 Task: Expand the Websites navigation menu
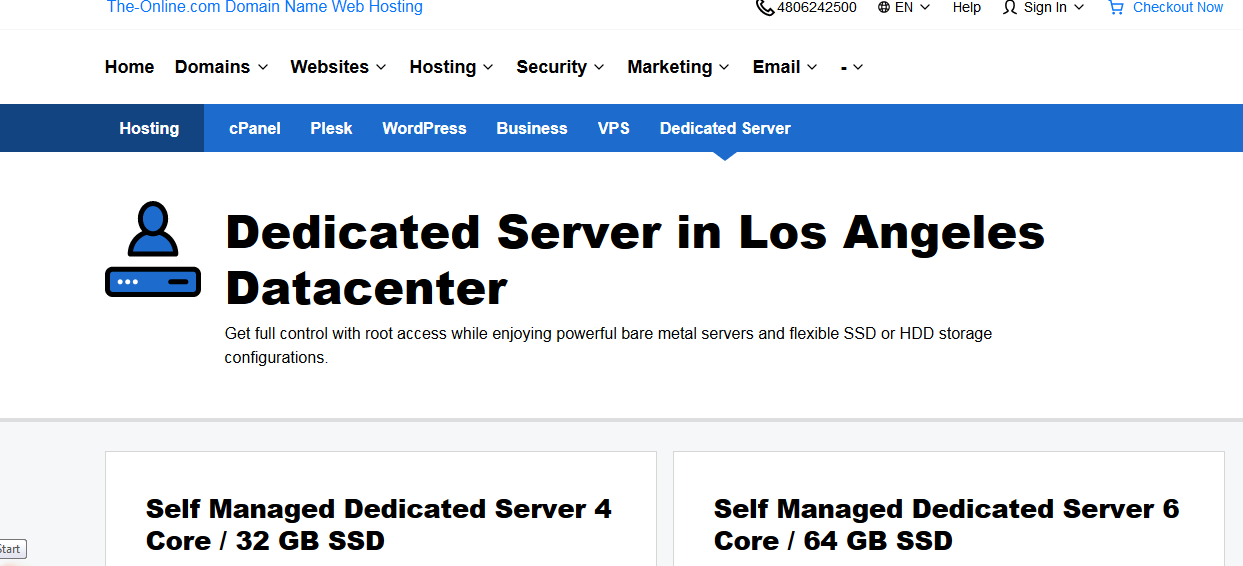point(338,67)
